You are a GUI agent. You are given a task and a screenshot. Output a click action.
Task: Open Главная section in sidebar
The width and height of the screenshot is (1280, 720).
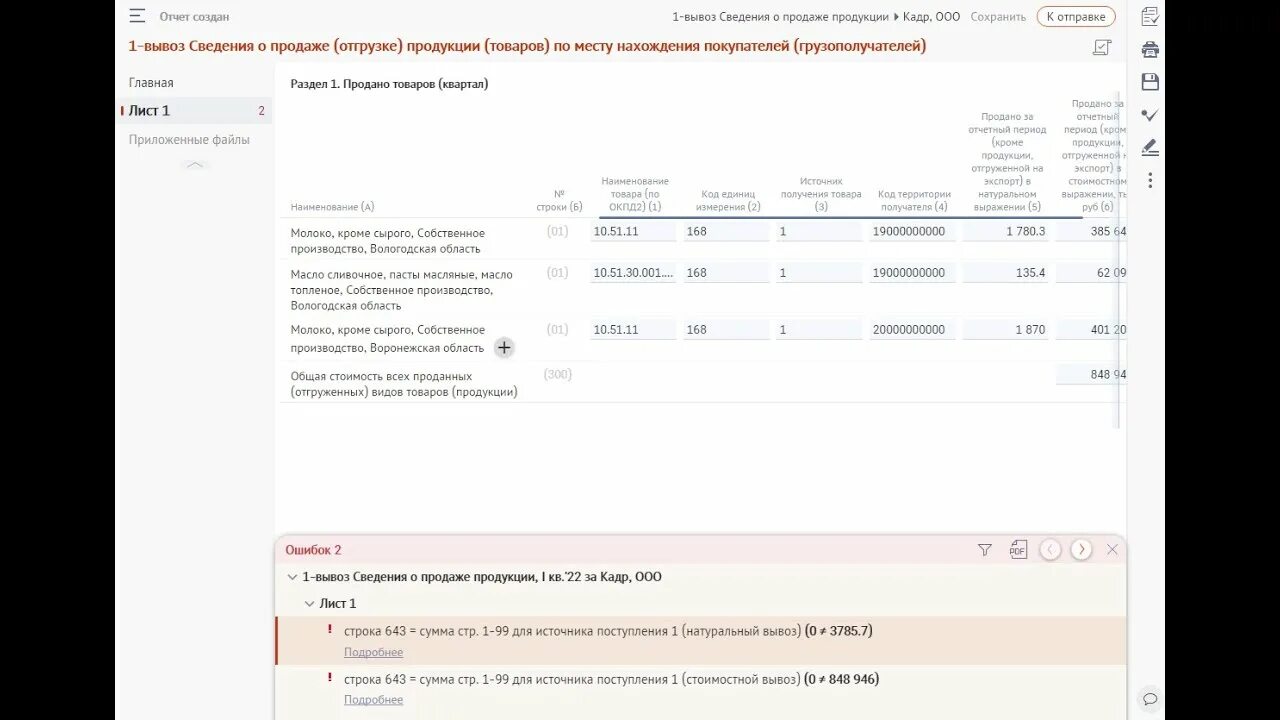[151, 83]
